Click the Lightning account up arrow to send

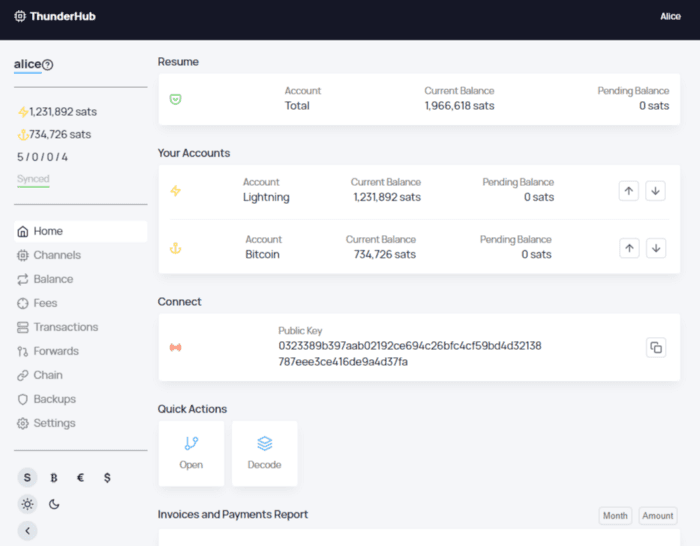coord(629,191)
